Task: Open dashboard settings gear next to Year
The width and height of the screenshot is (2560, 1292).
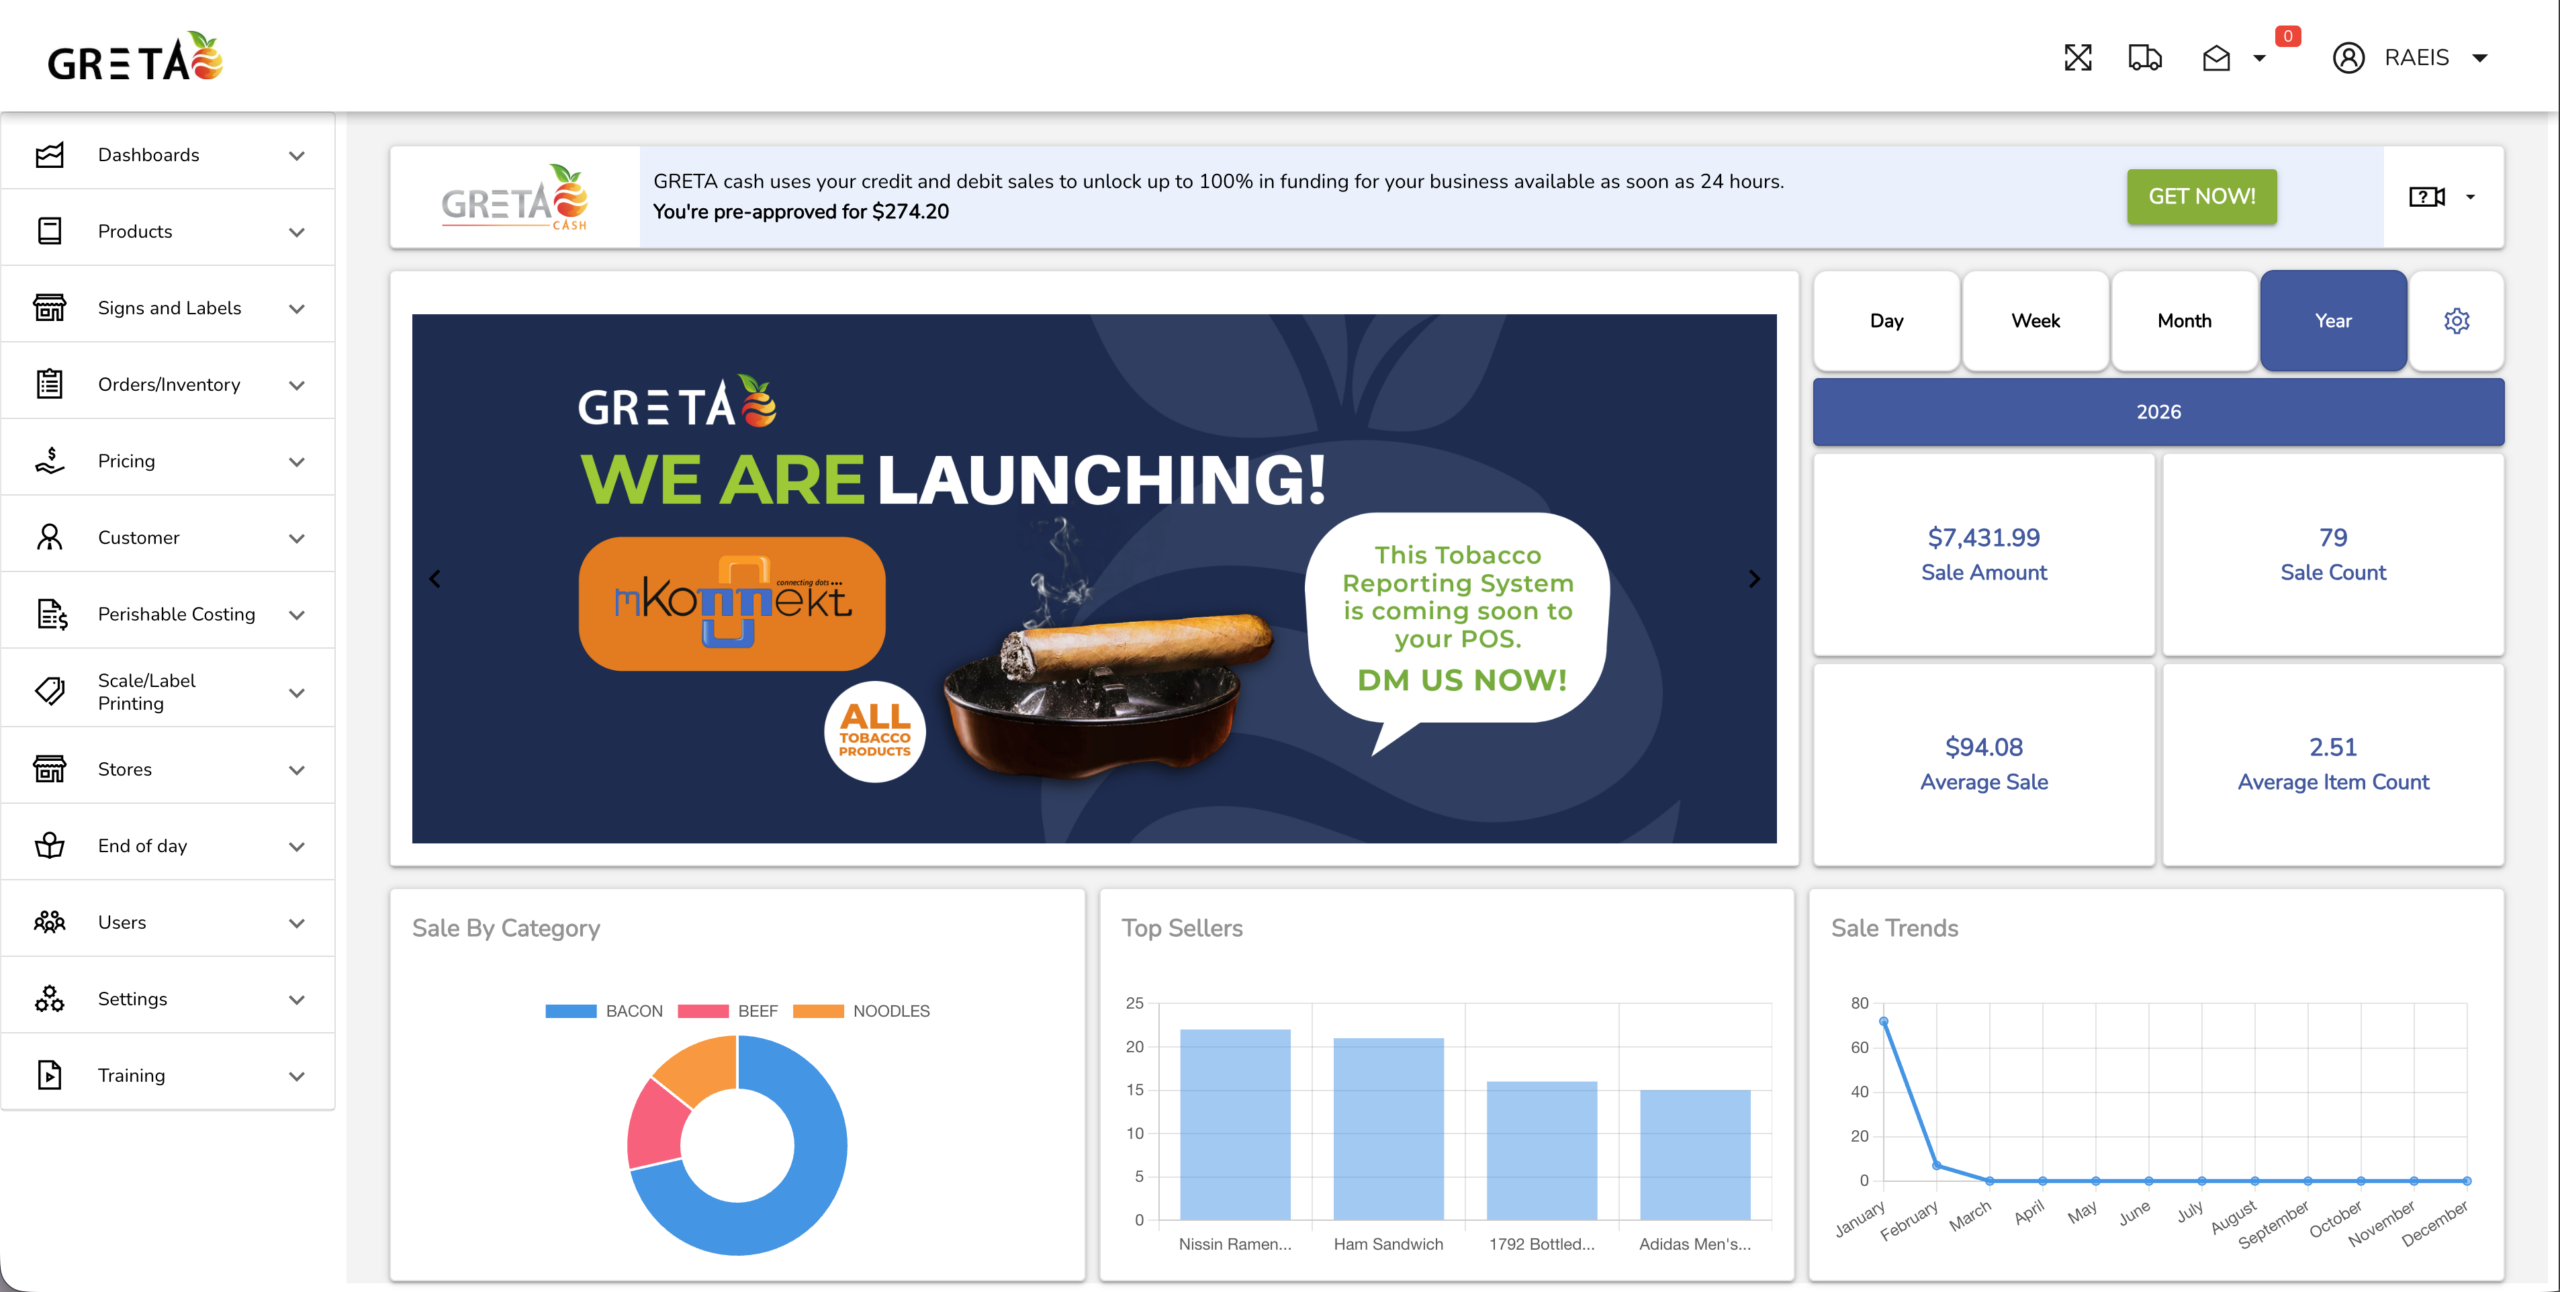Action: 2457,321
